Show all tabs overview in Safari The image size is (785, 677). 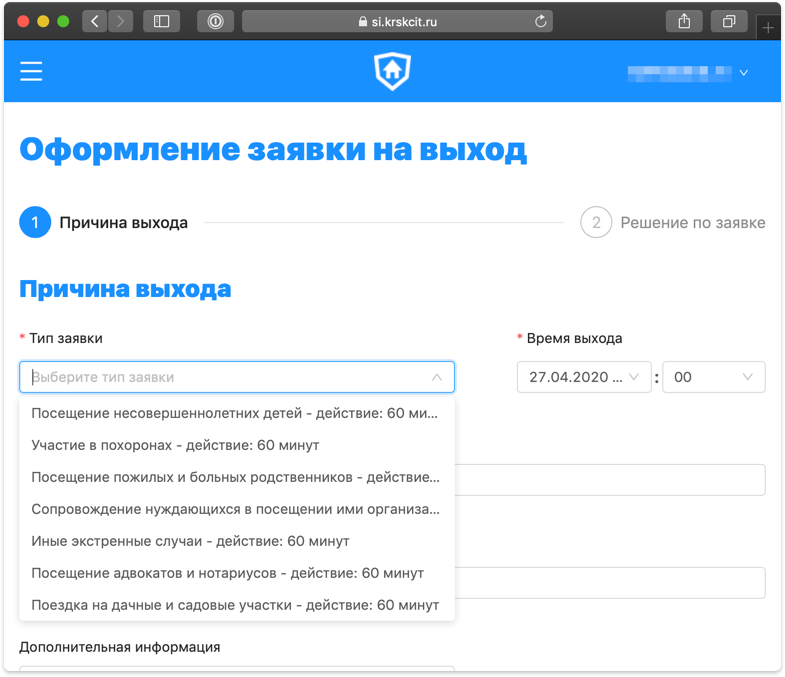click(x=729, y=21)
